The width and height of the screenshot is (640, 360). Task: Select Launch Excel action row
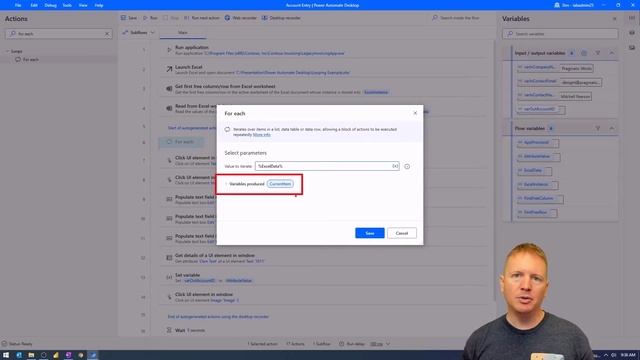(322, 70)
